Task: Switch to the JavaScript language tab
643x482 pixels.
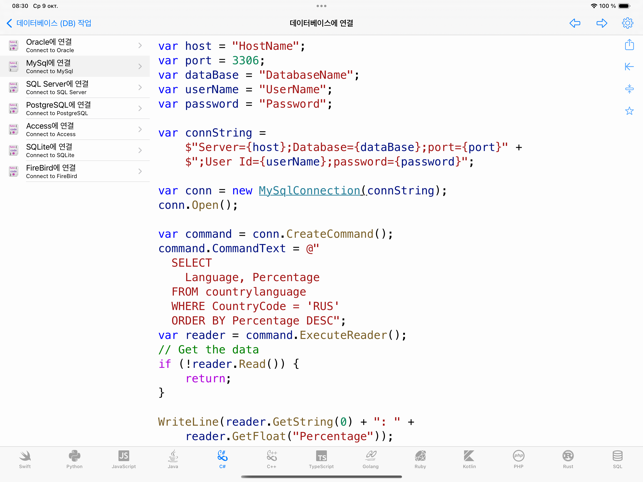Action: tap(124, 459)
